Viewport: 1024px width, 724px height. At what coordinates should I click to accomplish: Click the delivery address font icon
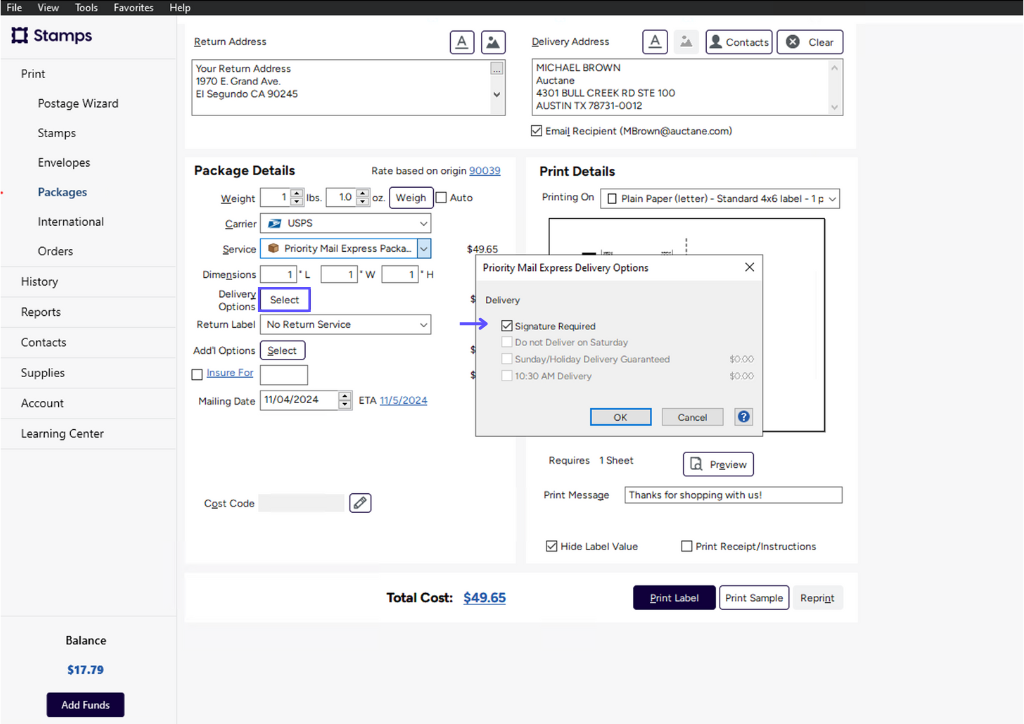654,42
